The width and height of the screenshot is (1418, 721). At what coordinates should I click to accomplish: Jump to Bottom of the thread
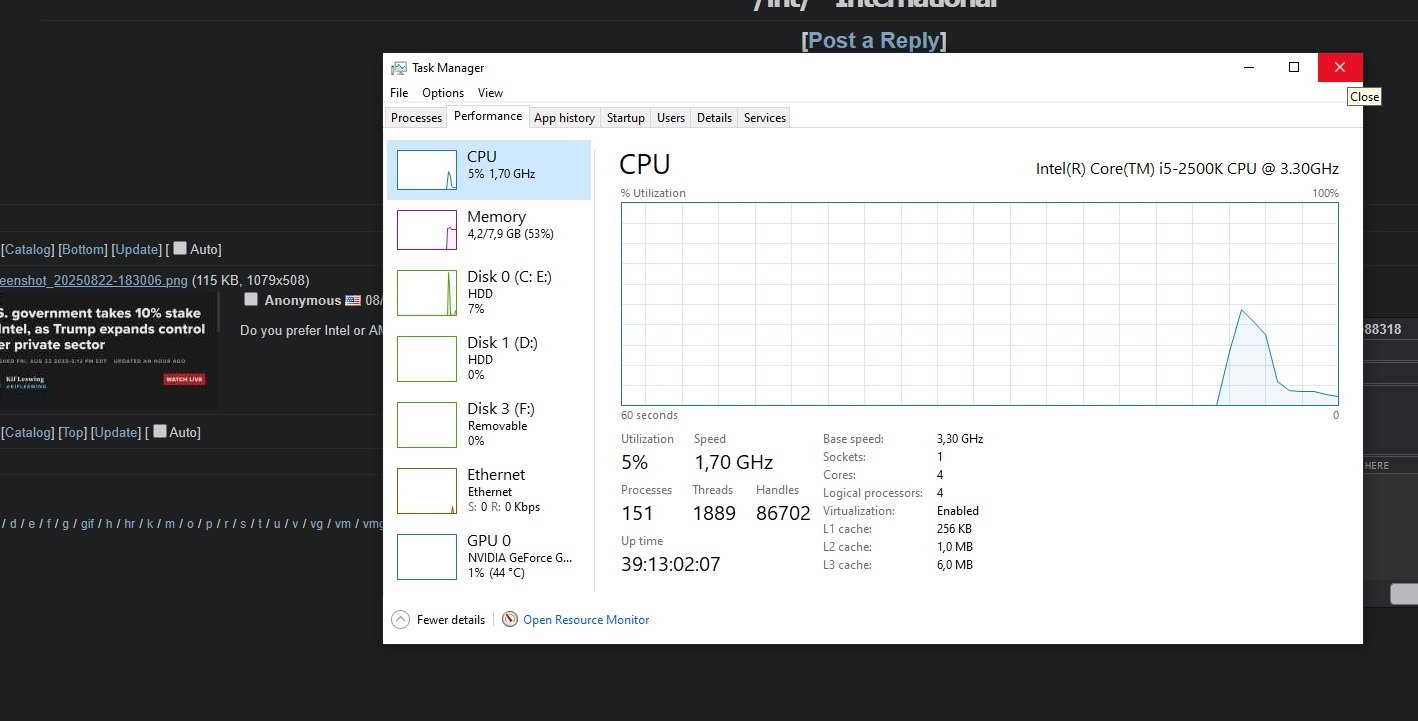[82, 249]
